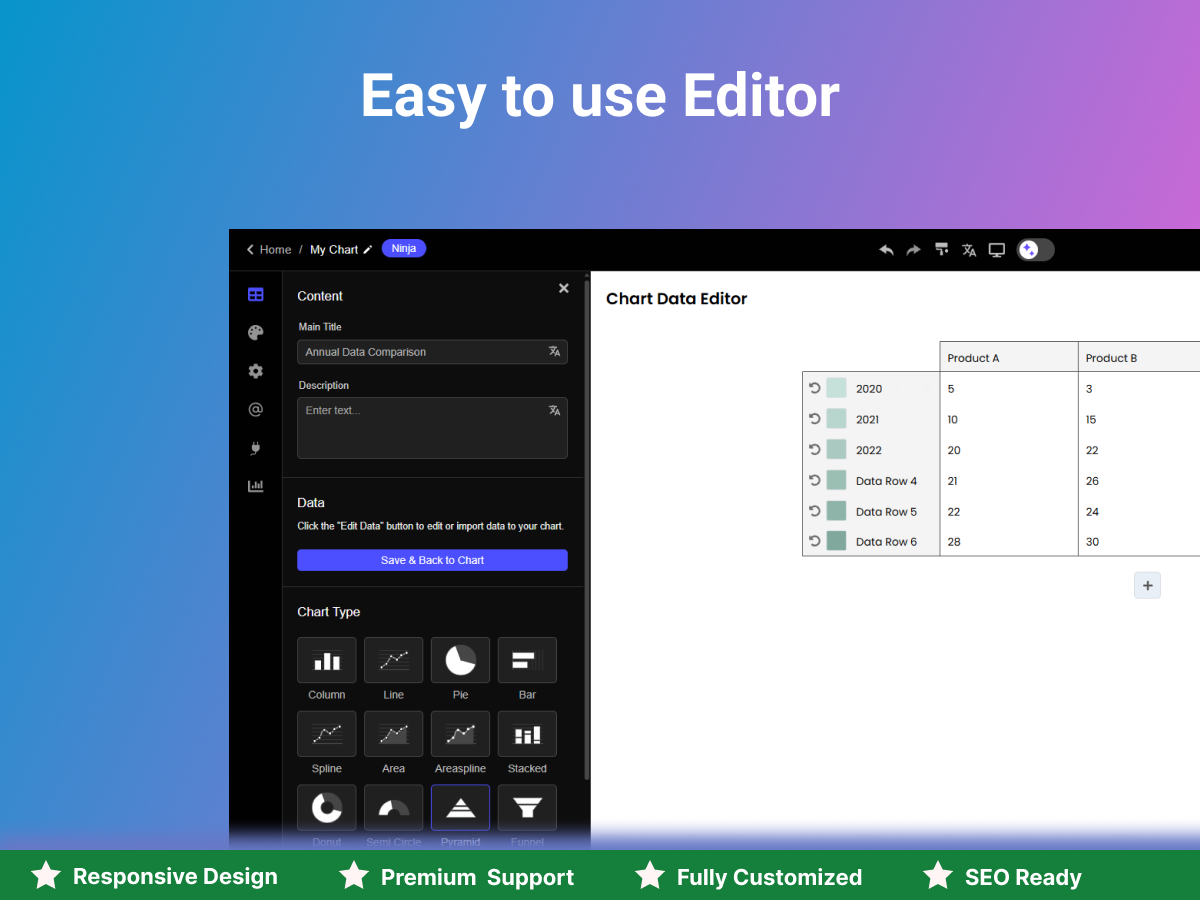Click reset icon for row 2022
1200x900 pixels.
[815, 449]
